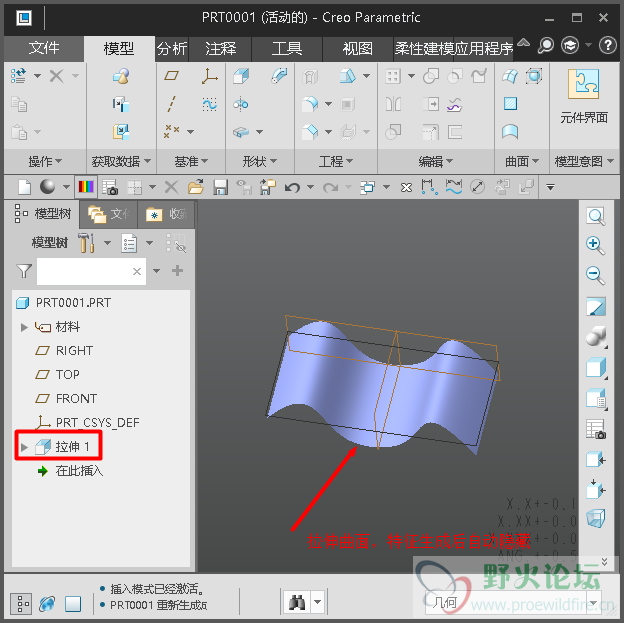Click the Boundary Blend surface icon

pyautogui.click(x=510, y=76)
